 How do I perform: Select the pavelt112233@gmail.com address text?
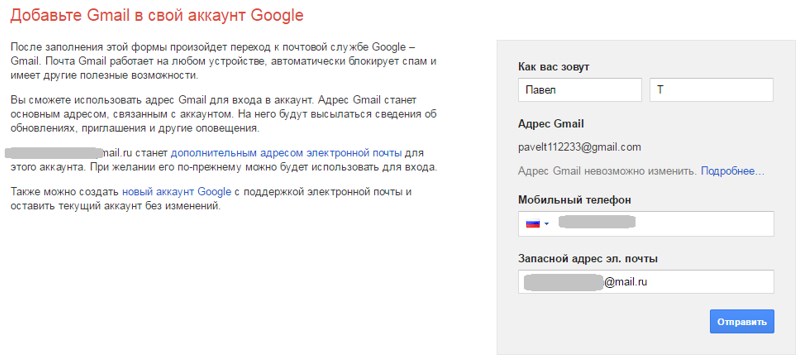pos(580,148)
